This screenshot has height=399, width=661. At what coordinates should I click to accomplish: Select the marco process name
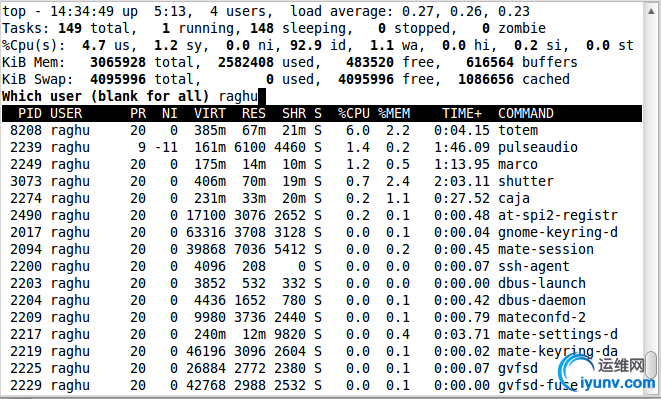(518, 164)
